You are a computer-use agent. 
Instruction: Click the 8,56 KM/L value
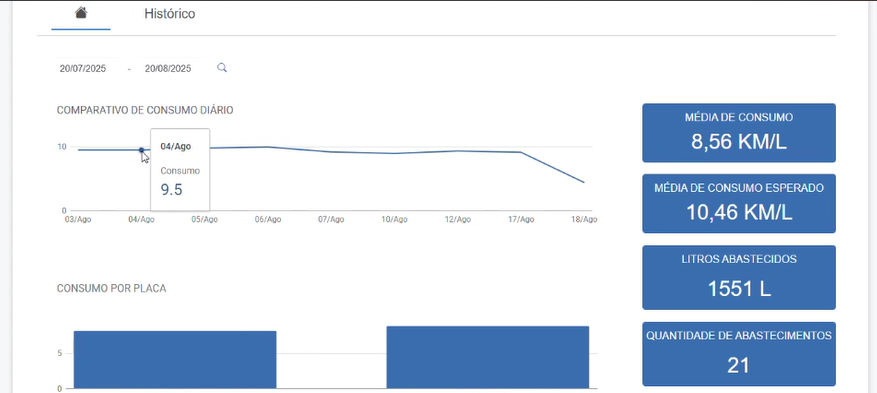click(x=739, y=142)
